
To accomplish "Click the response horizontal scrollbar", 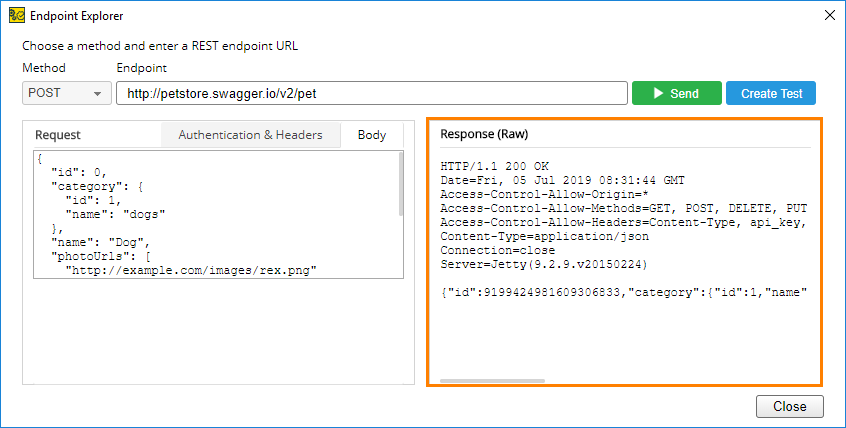I will pos(492,381).
